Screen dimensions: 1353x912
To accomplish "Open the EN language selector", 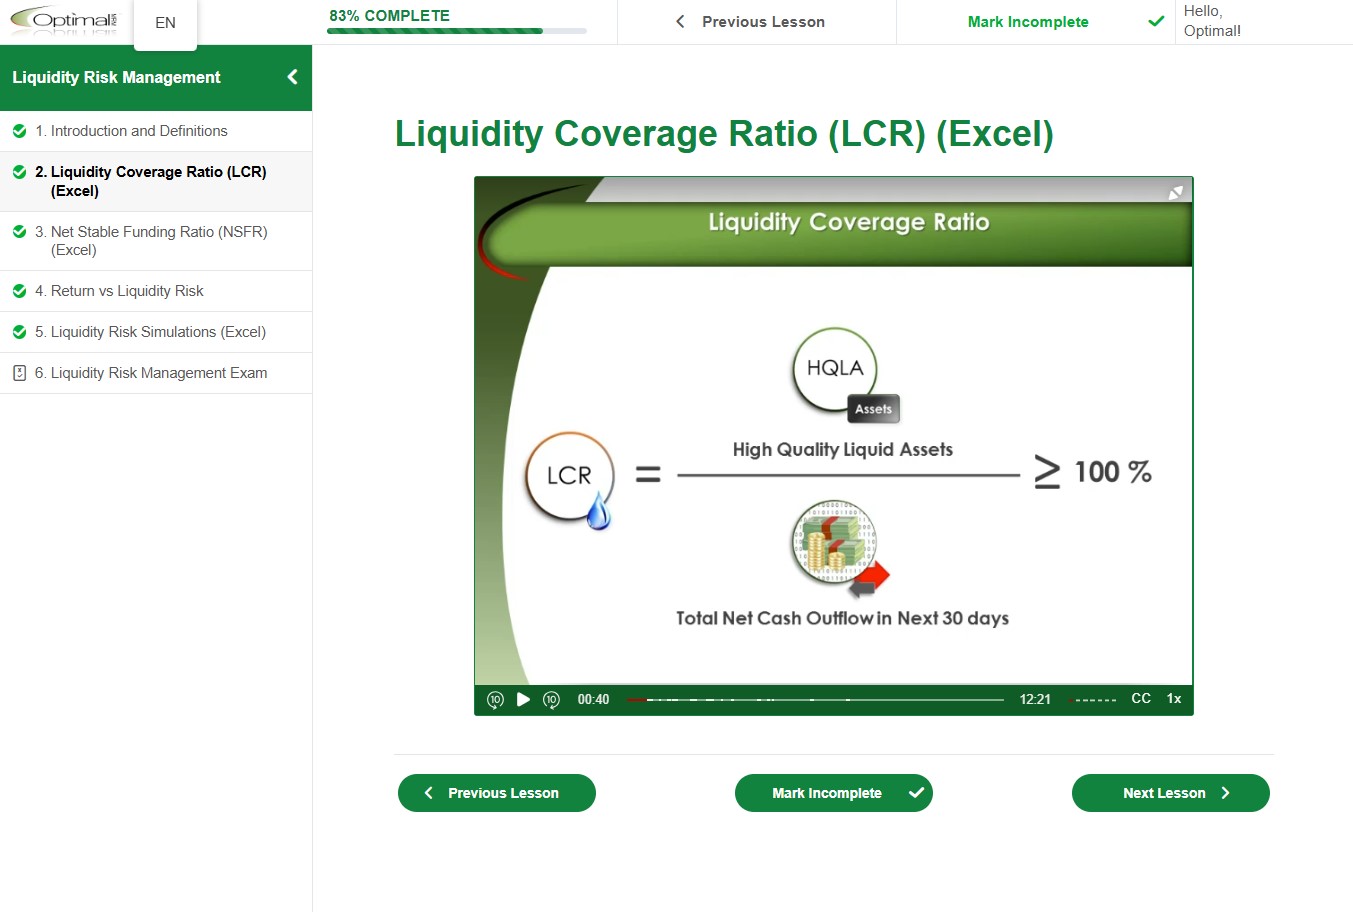I will click(x=165, y=22).
